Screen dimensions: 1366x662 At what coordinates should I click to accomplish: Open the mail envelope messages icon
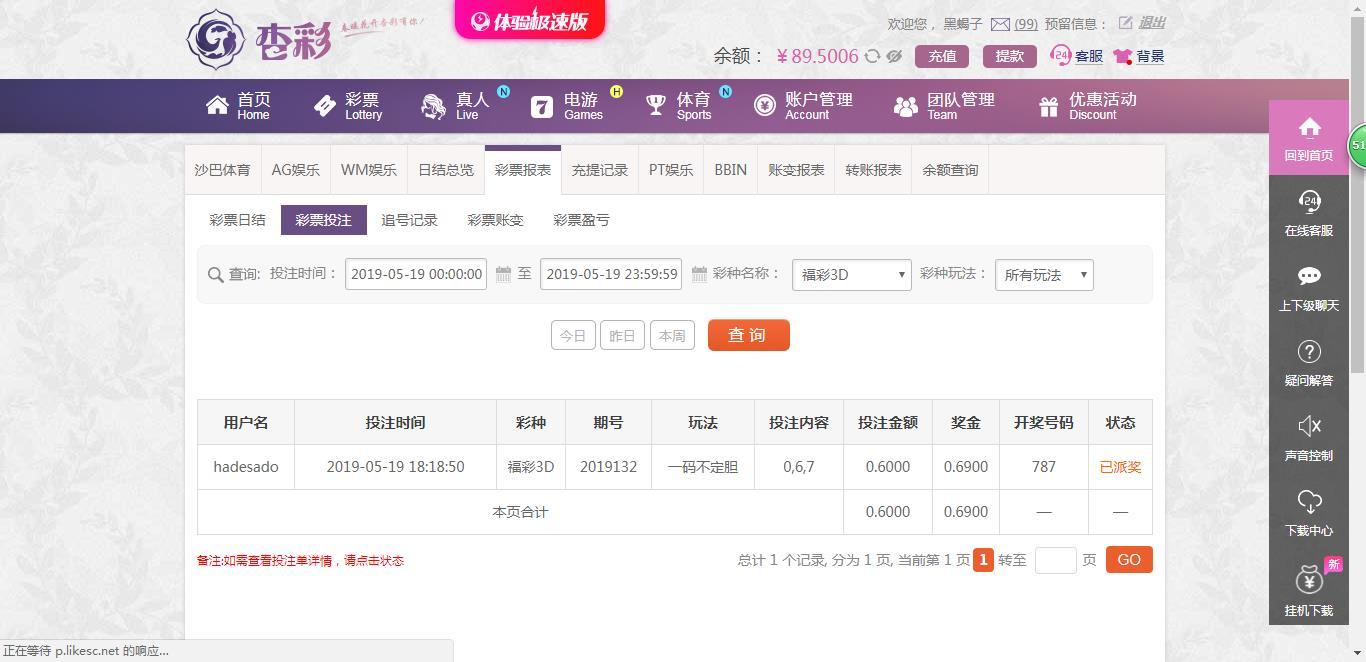click(x=1000, y=24)
